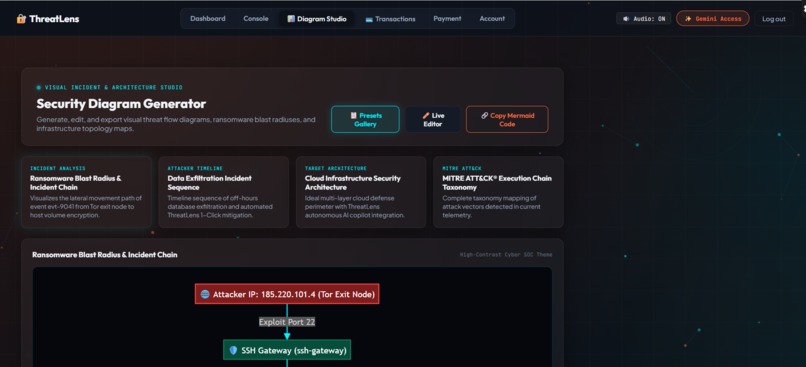Toggle the Audio: ON switch

pos(644,19)
